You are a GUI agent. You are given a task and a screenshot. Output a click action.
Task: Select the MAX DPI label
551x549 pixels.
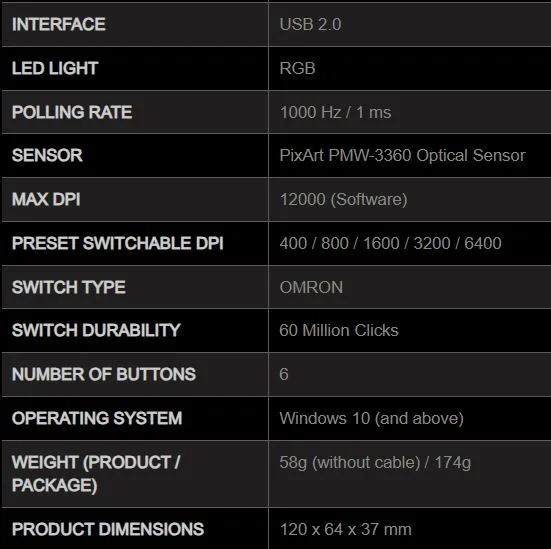click(x=46, y=199)
